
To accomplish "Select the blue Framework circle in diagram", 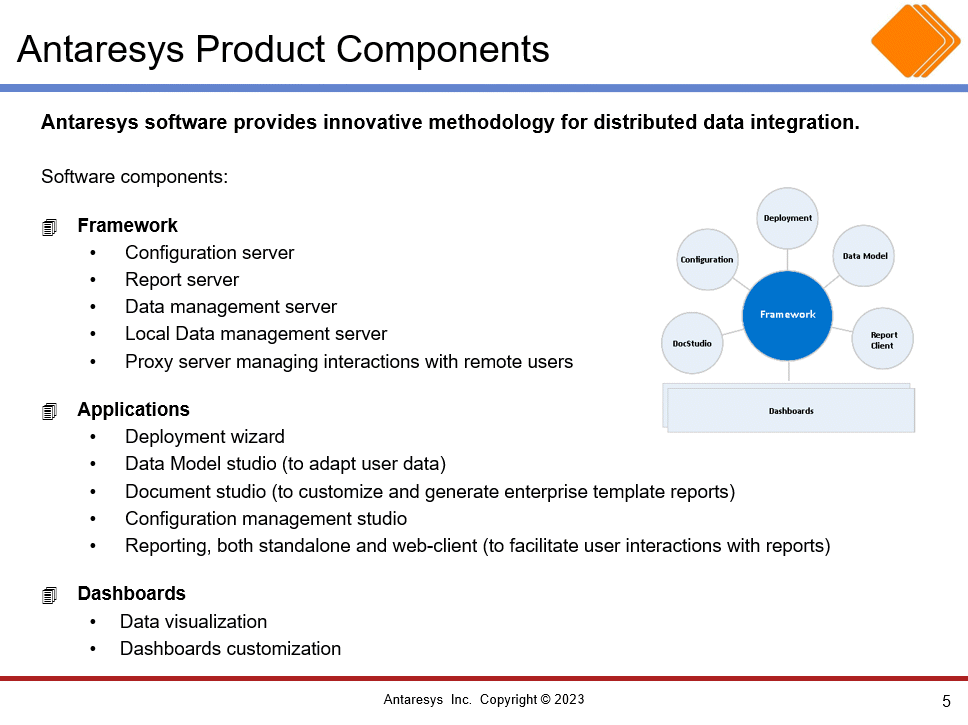I will point(787,315).
